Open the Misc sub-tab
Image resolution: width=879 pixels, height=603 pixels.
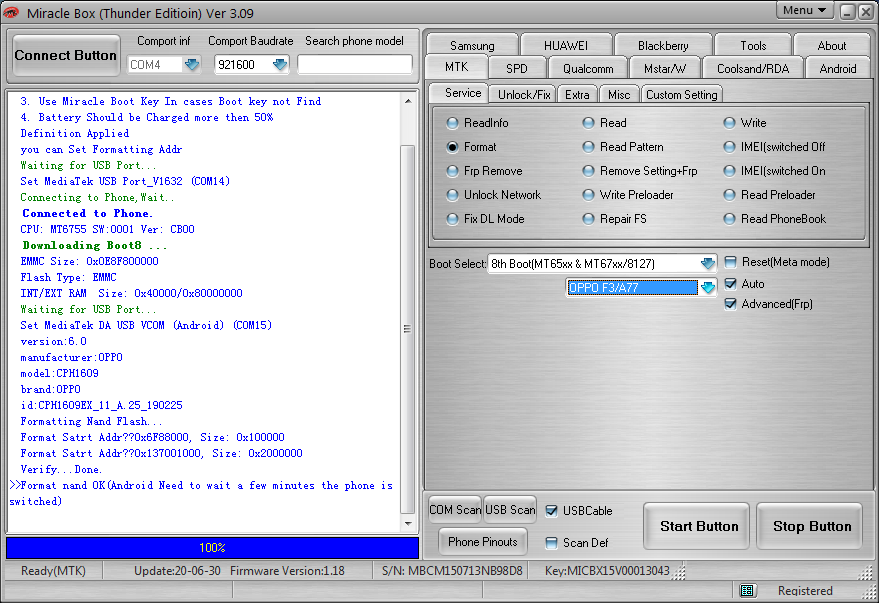click(619, 95)
